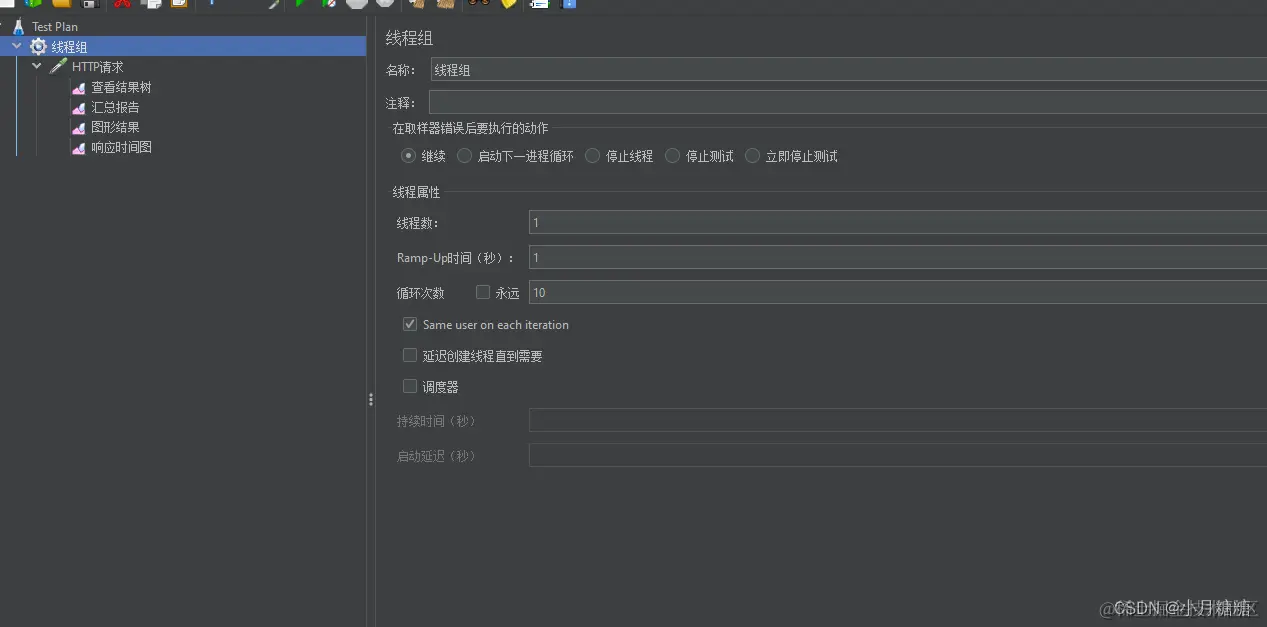This screenshot has height=627, width=1267.
Task: Enable the 永远 loop checkbox
Action: tap(483, 292)
